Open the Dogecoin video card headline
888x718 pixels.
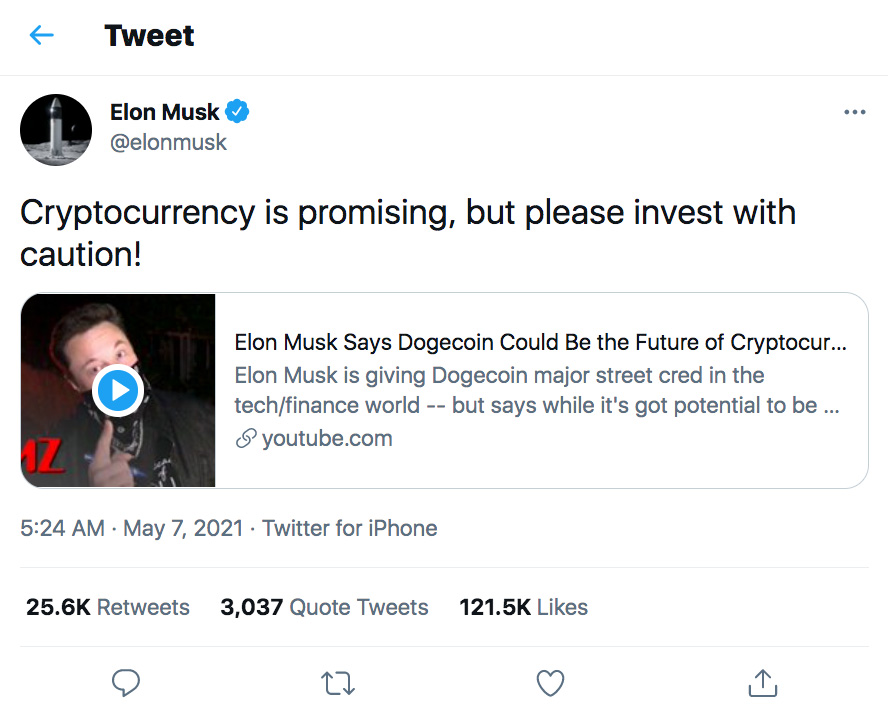[x=540, y=343]
